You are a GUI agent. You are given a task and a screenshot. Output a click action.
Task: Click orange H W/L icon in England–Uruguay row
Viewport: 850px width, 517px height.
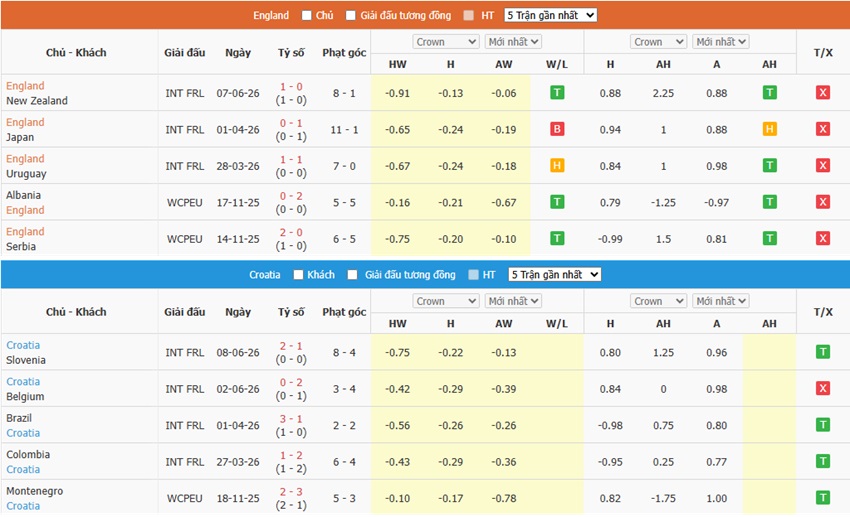tap(557, 165)
